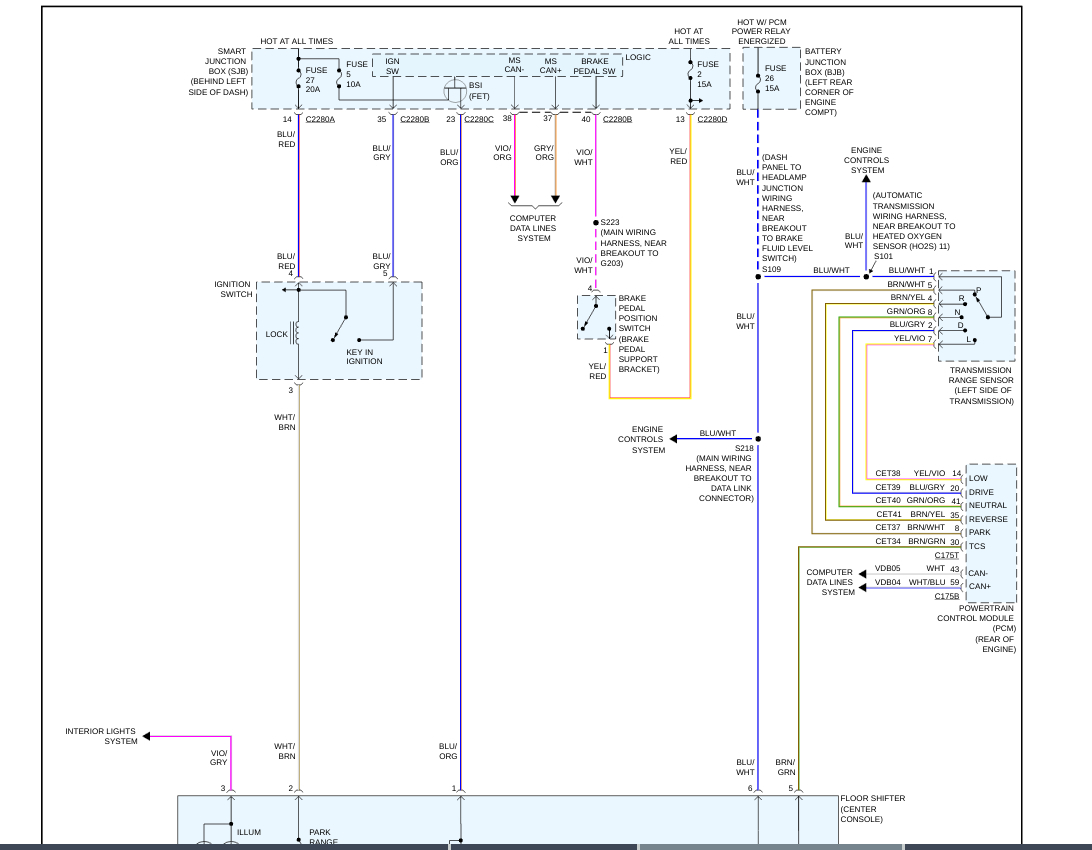Image resolution: width=1092 pixels, height=850 pixels.
Task: Click the S109 splice label
Action: (x=771, y=269)
